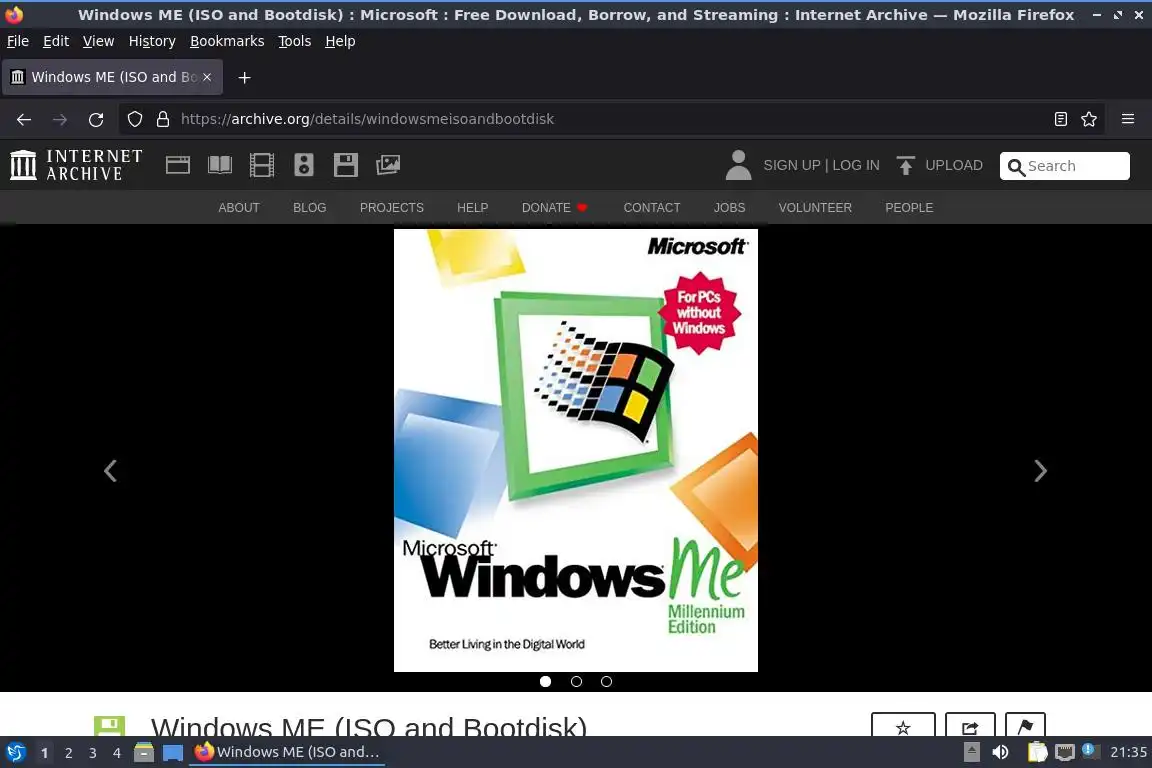Open the ABOUT page link

pos(239,208)
